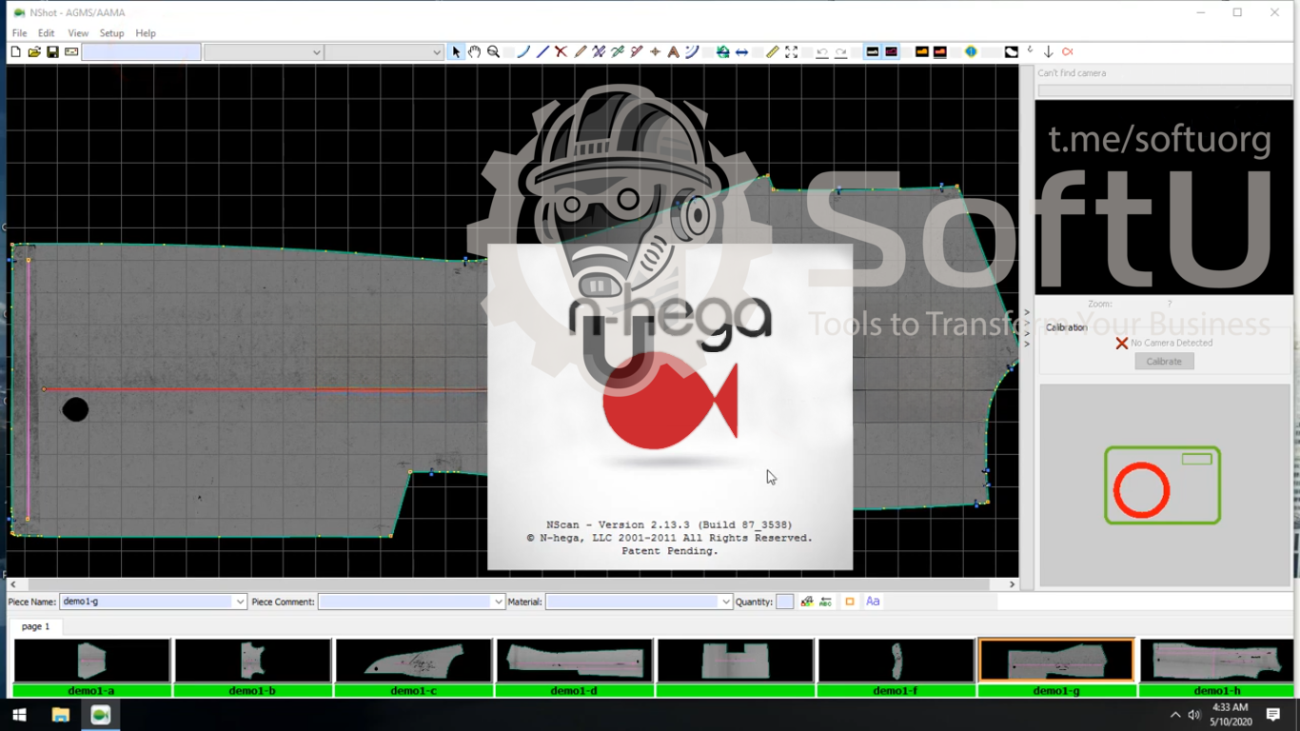The height and width of the screenshot is (731, 1300).
Task: Expand the Material dropdown
Action: [x=725, y=602]
